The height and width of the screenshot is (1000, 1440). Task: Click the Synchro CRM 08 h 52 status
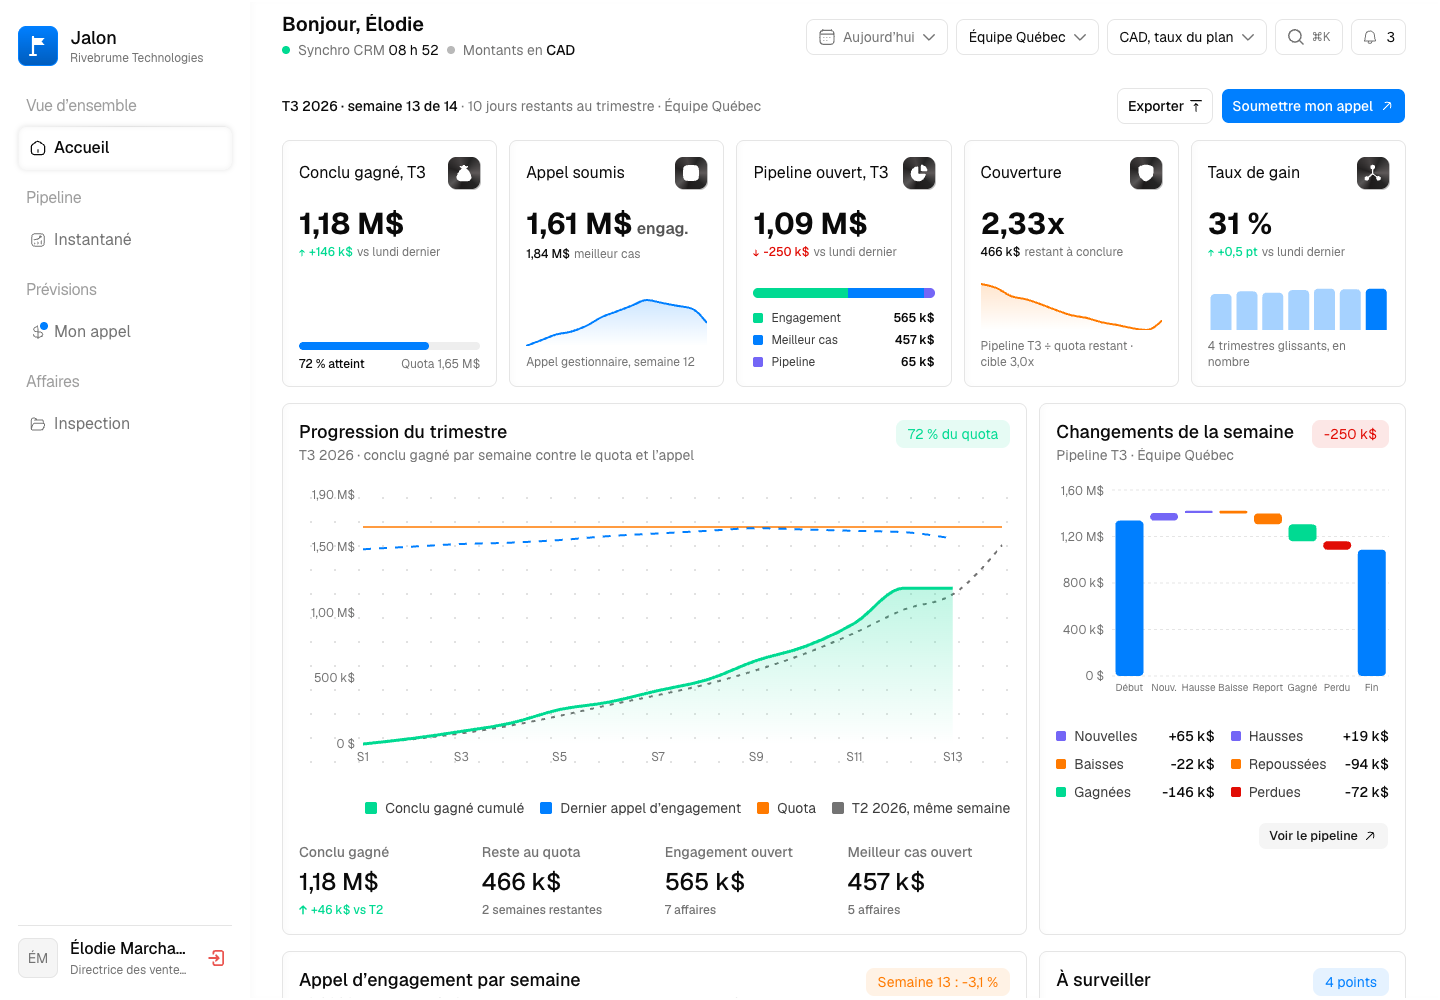[x=360, y=50]
